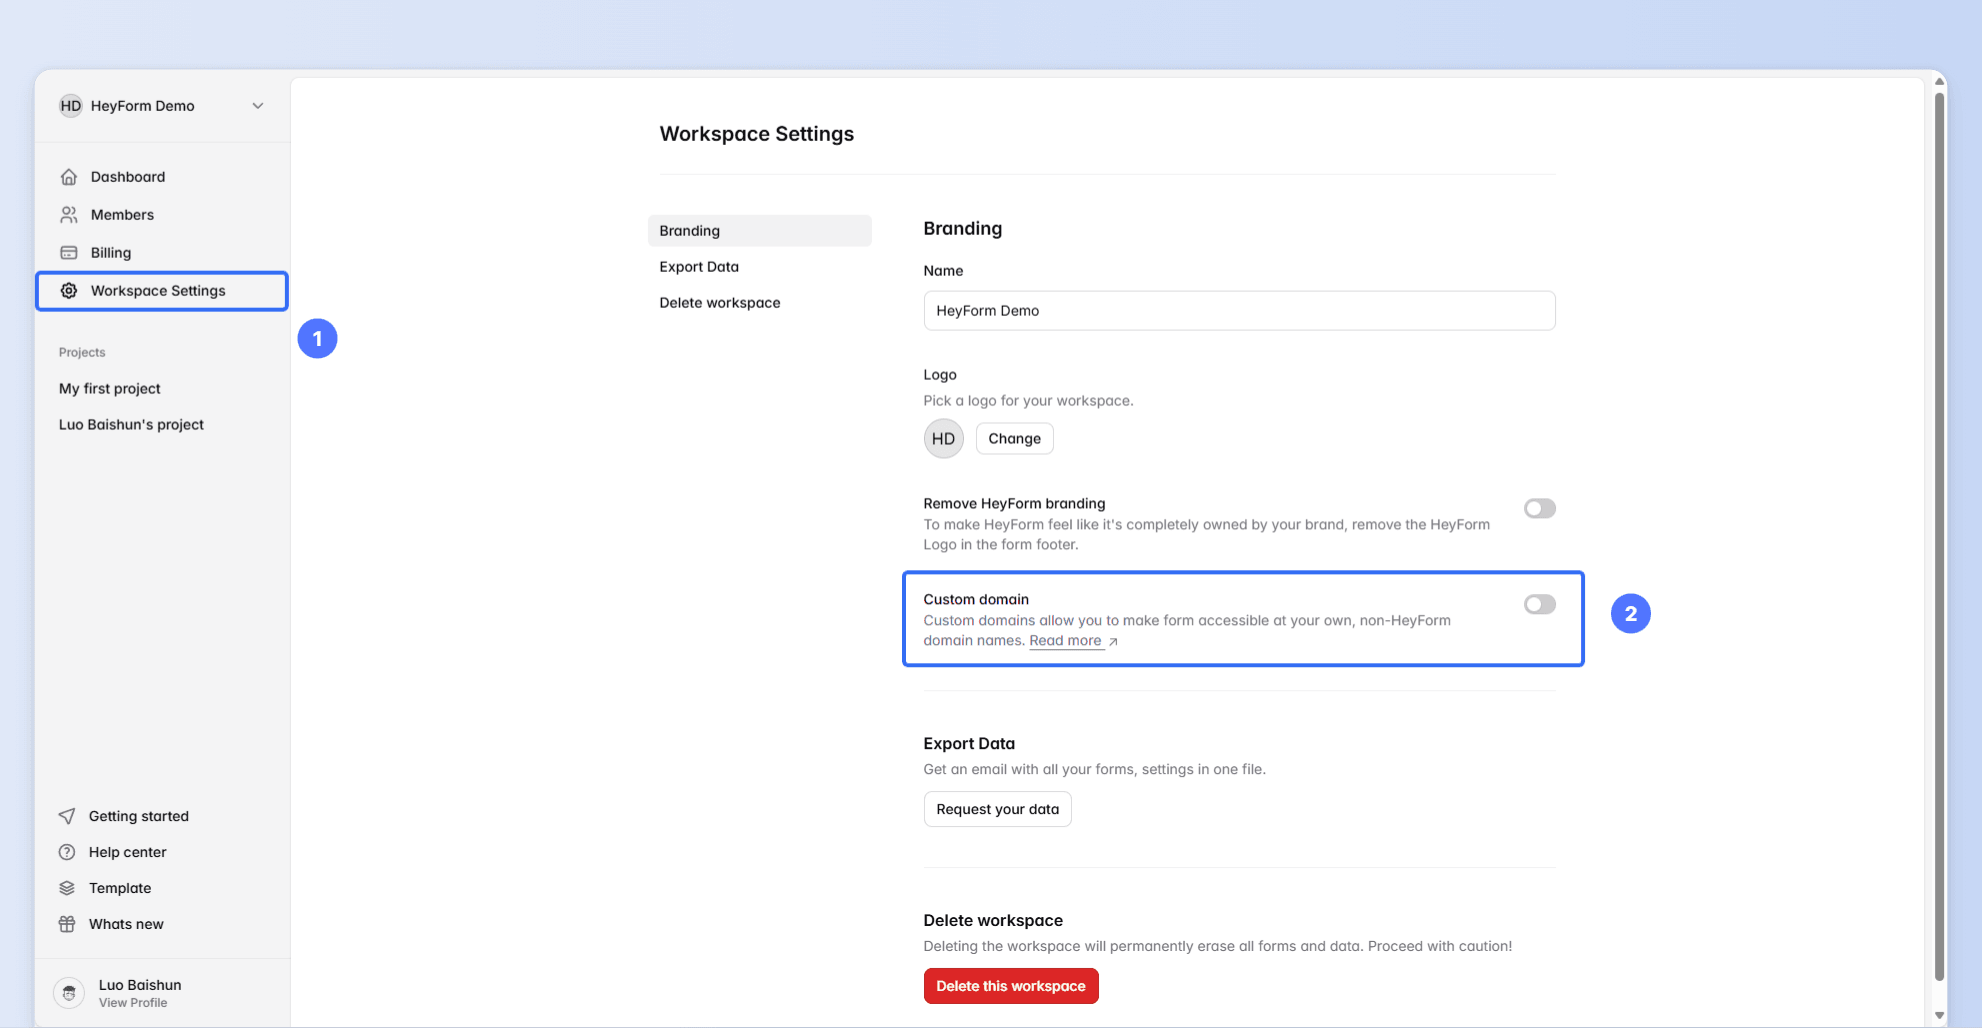Click the Custom domain label text

click(976, 600)
